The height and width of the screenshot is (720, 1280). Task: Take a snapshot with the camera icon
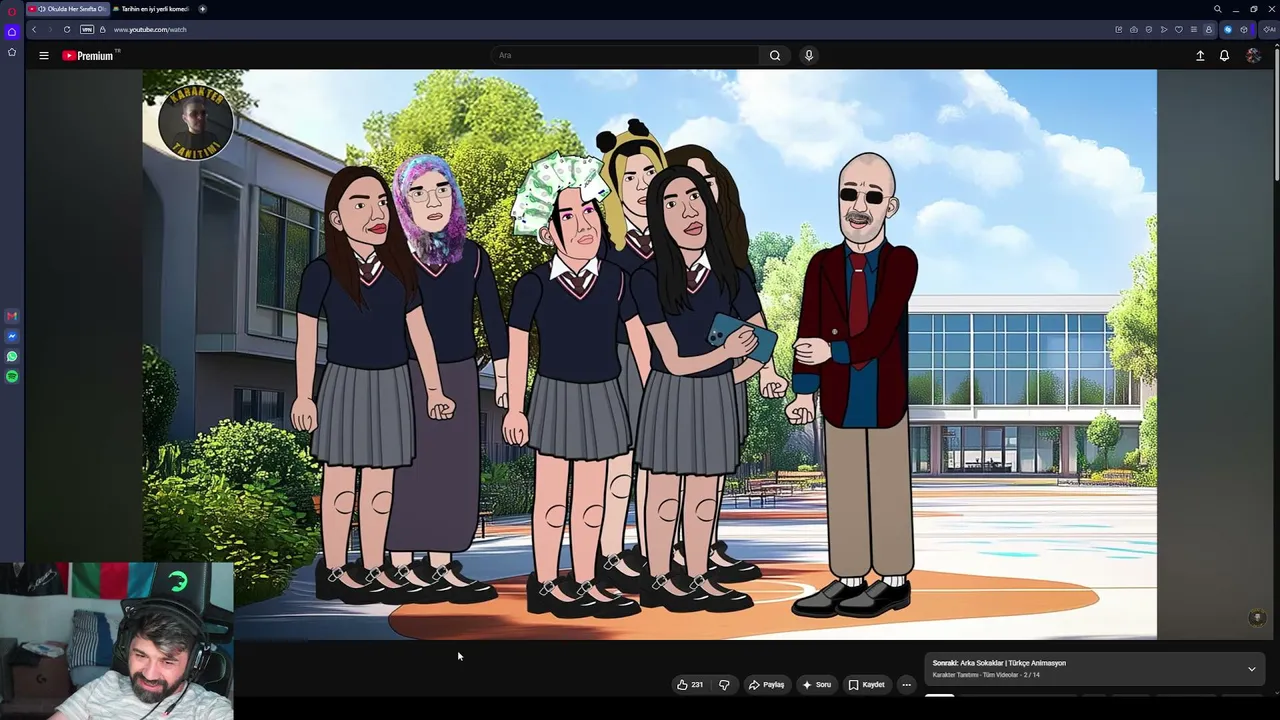(x=1133, y=30)
